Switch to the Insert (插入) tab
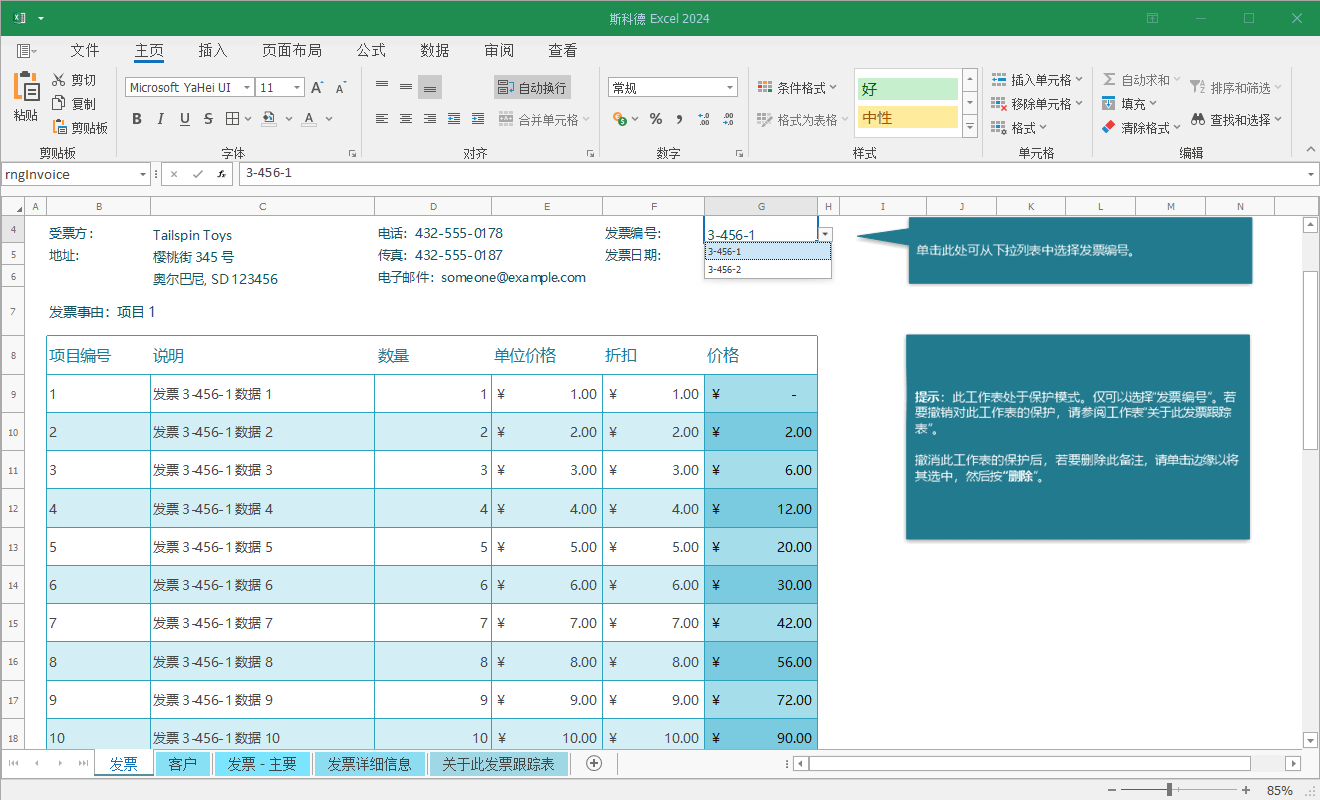The height and width of the screenshot is (800, 1320). (213, 51)
